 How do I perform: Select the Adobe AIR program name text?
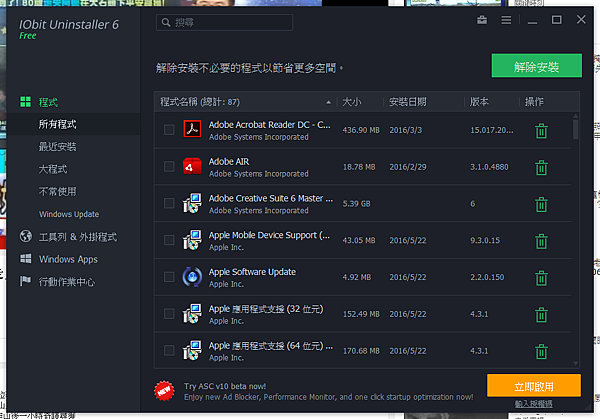(229, 161)
